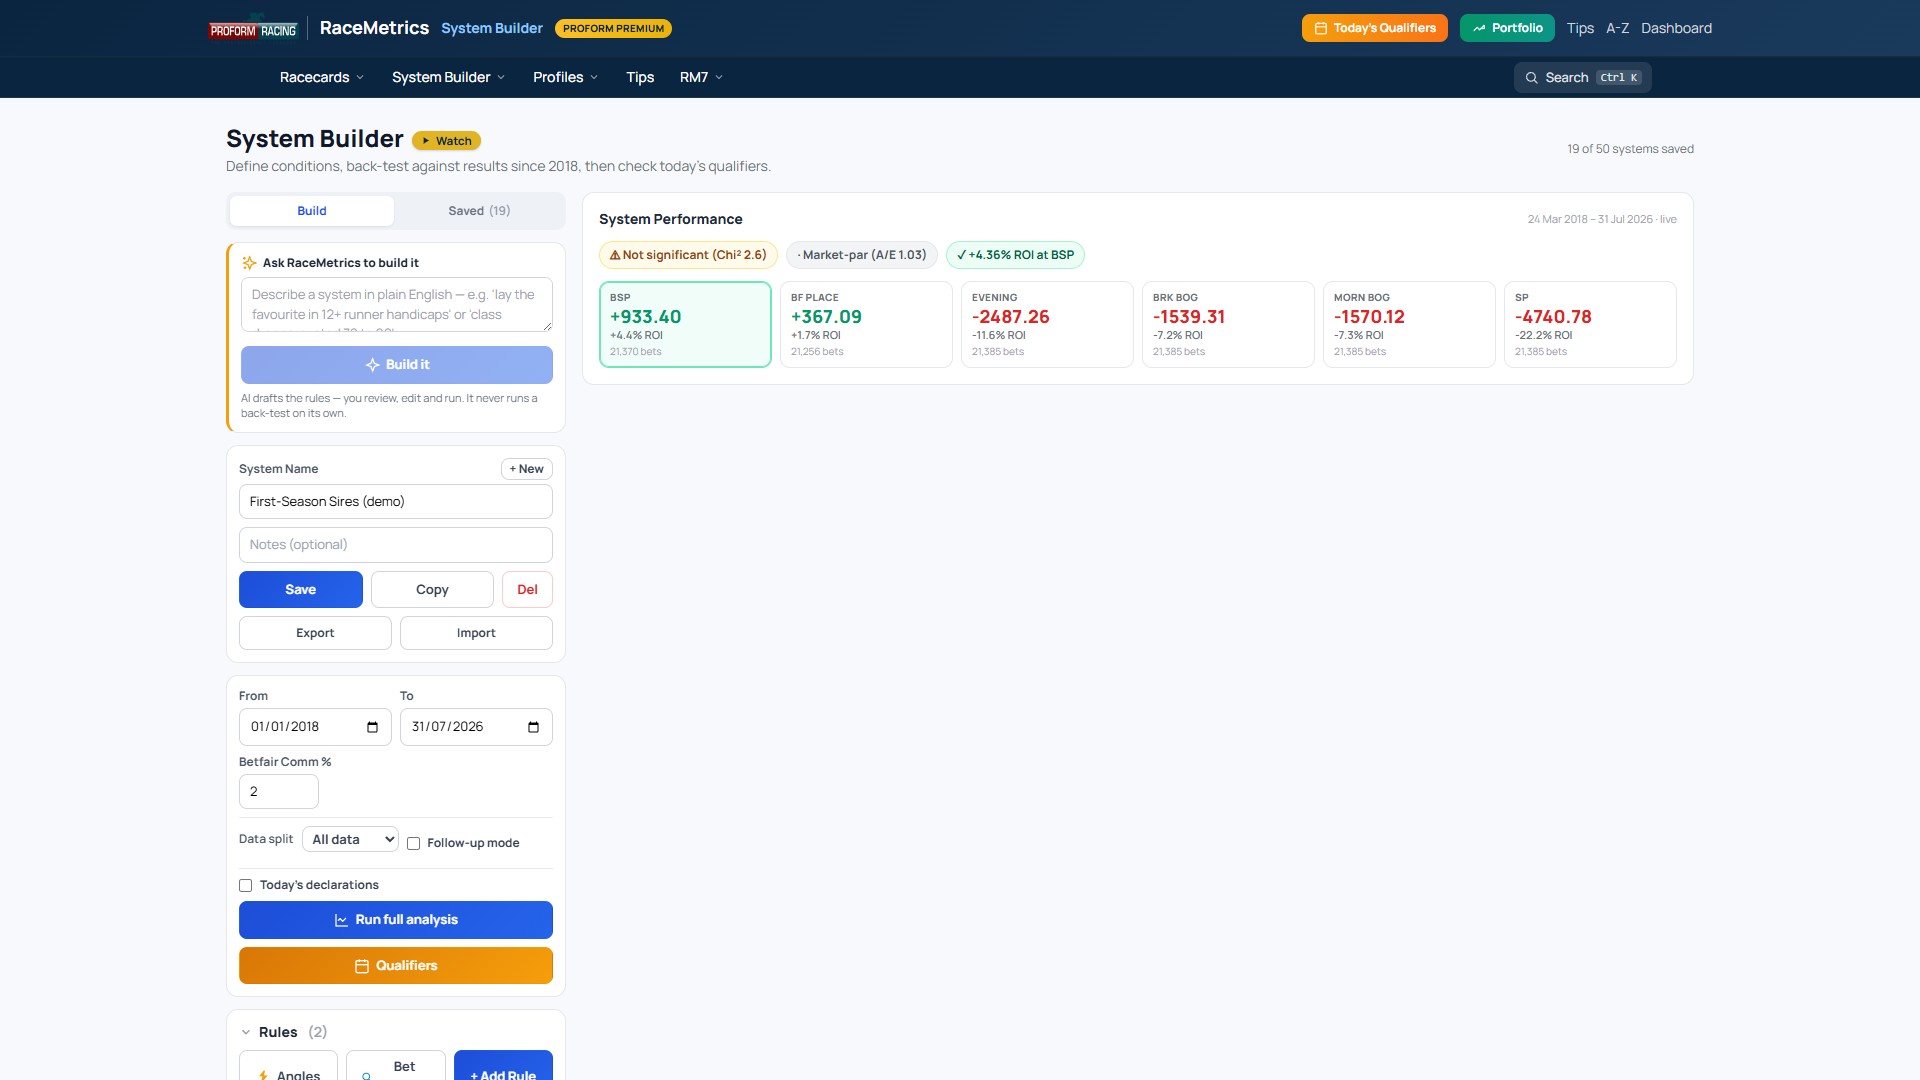
Task: Export the system
Action: [x=315, y=633]
